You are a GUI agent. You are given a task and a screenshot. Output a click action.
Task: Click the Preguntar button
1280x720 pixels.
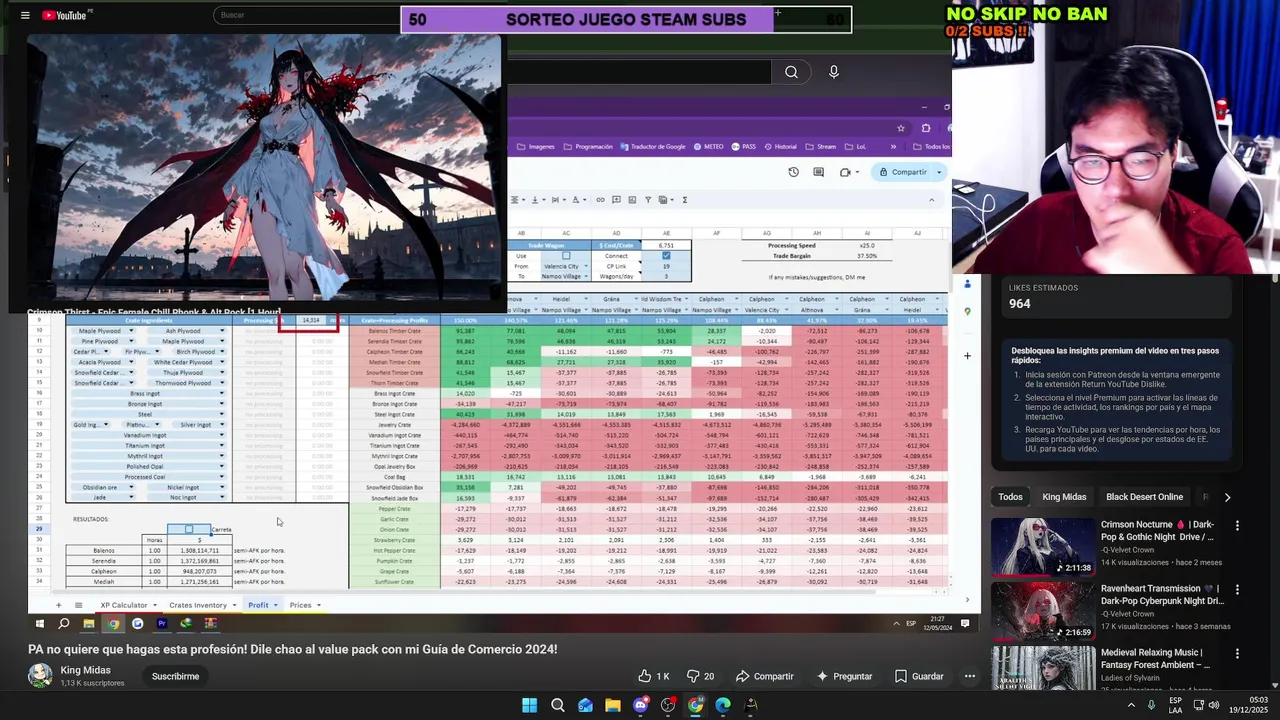coord(845,676)
